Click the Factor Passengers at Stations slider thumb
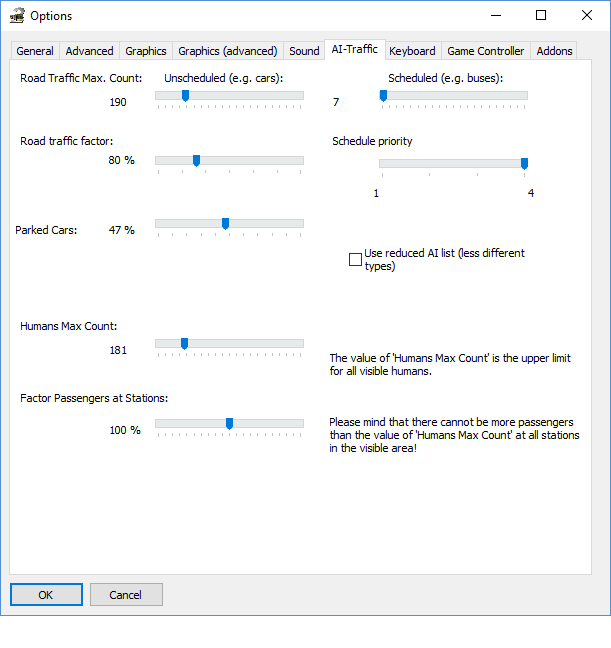This screenshot has width=611, height=648. [229, 424]
